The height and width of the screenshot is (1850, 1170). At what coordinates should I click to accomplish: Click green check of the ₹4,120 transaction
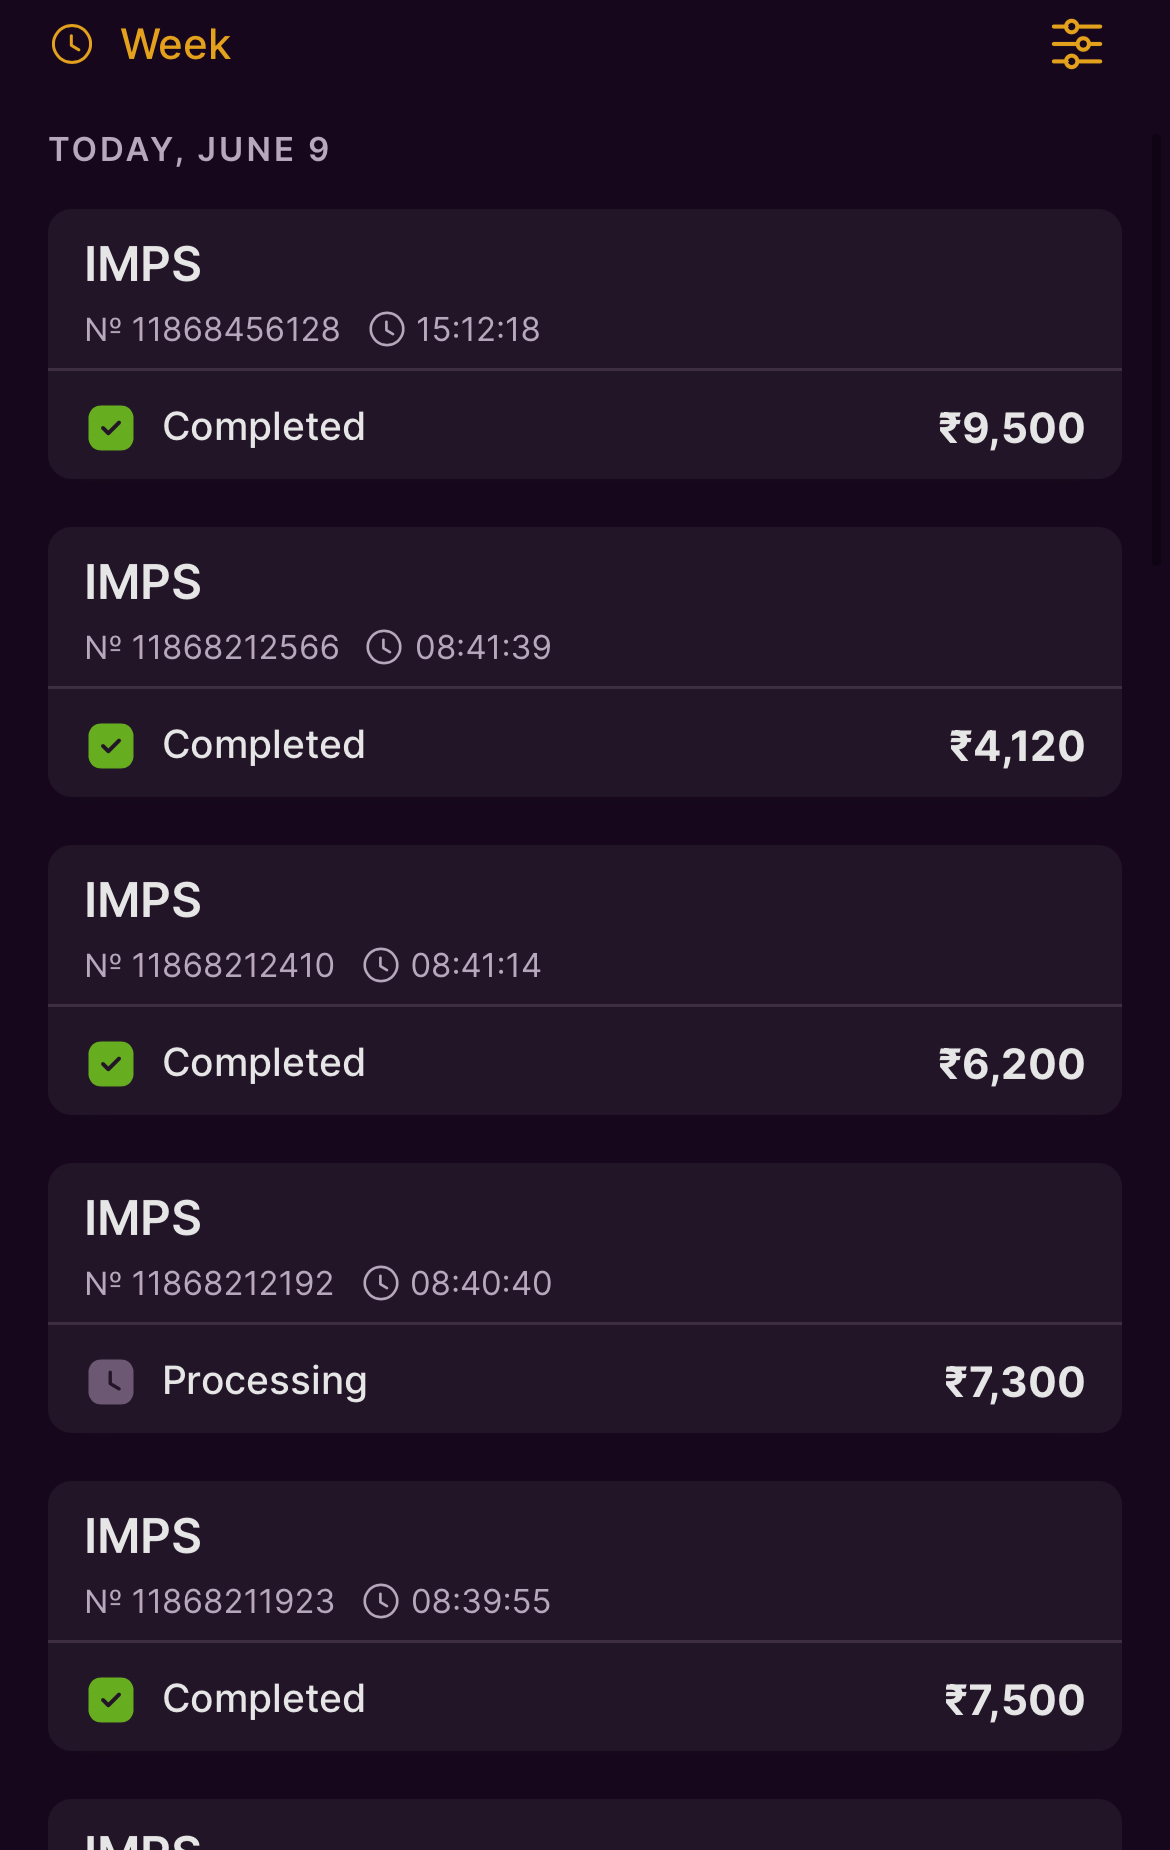[111, 746]
